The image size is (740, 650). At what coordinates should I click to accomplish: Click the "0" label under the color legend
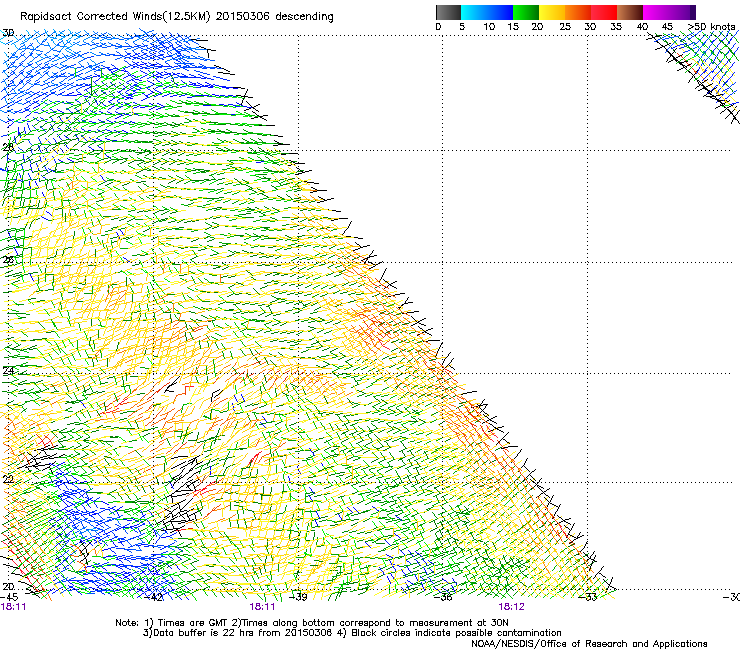click(438, 26)
